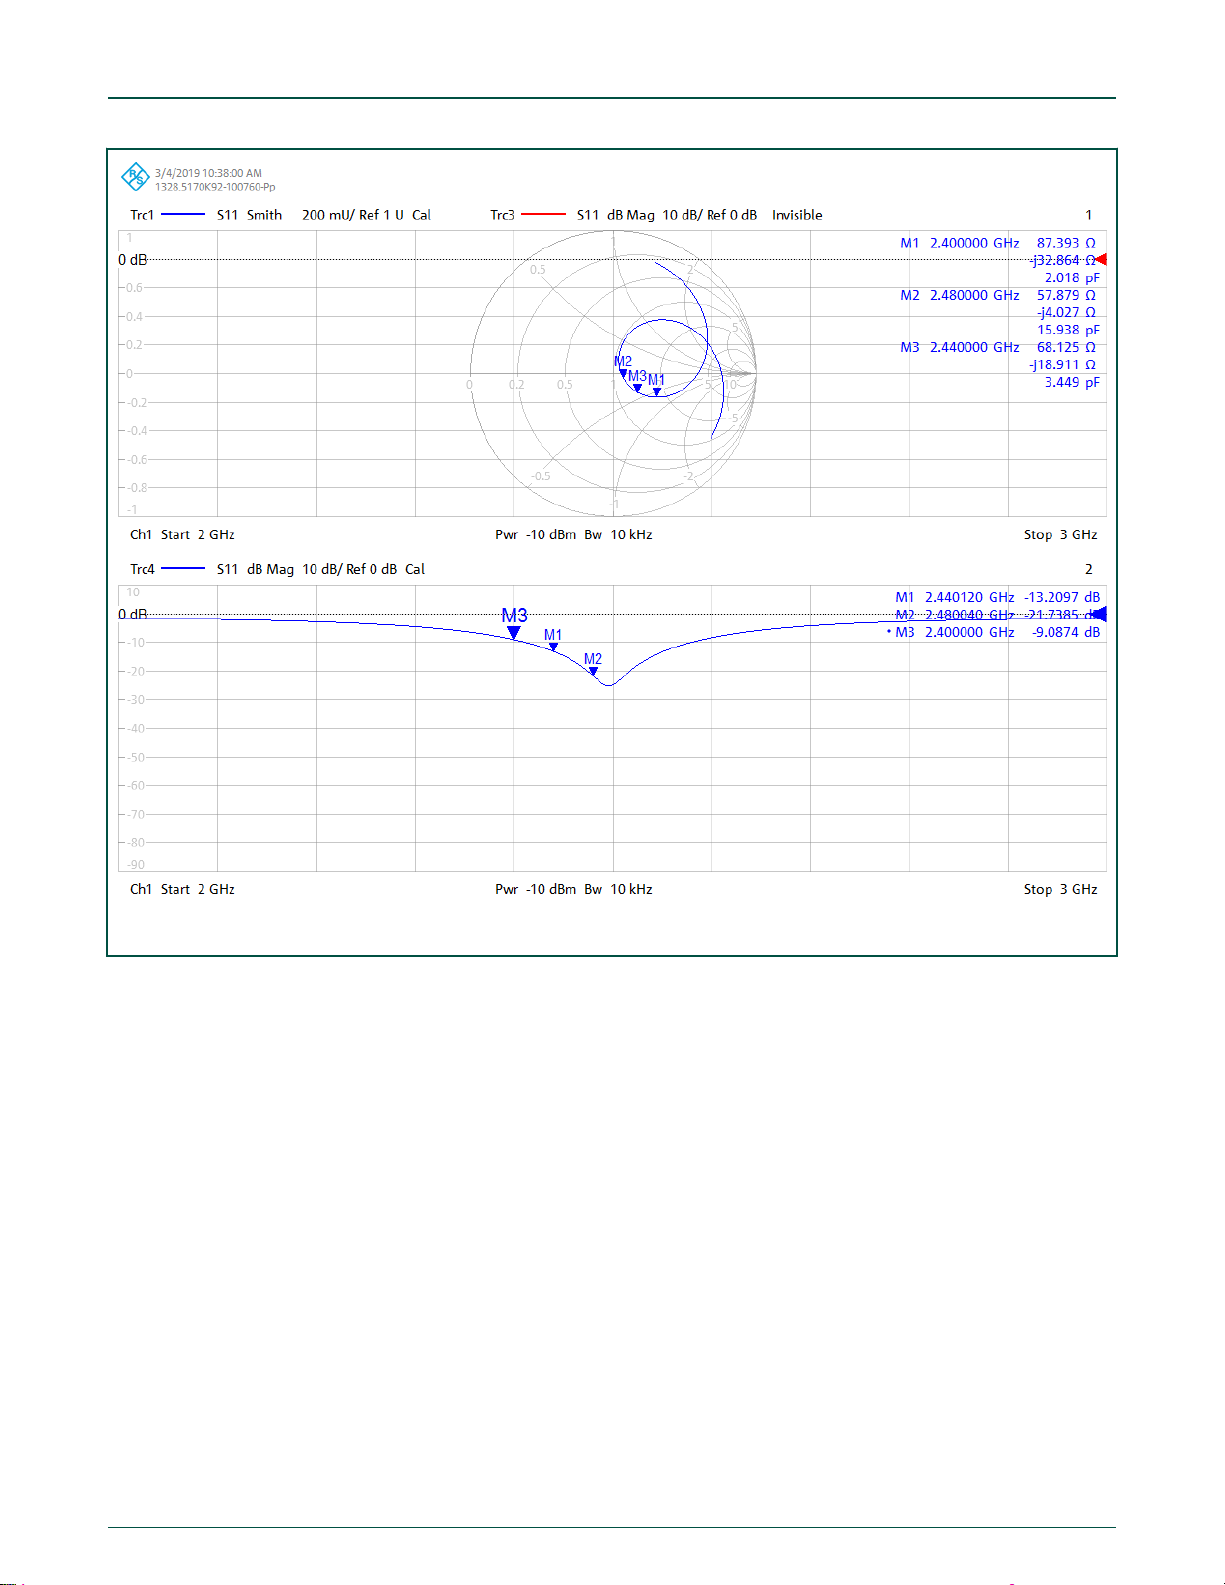Click the '57.879 Ω' resistance value
Viewport: 1225px width, 1585px height.
pyautogui.click(x=1066, y=295)
